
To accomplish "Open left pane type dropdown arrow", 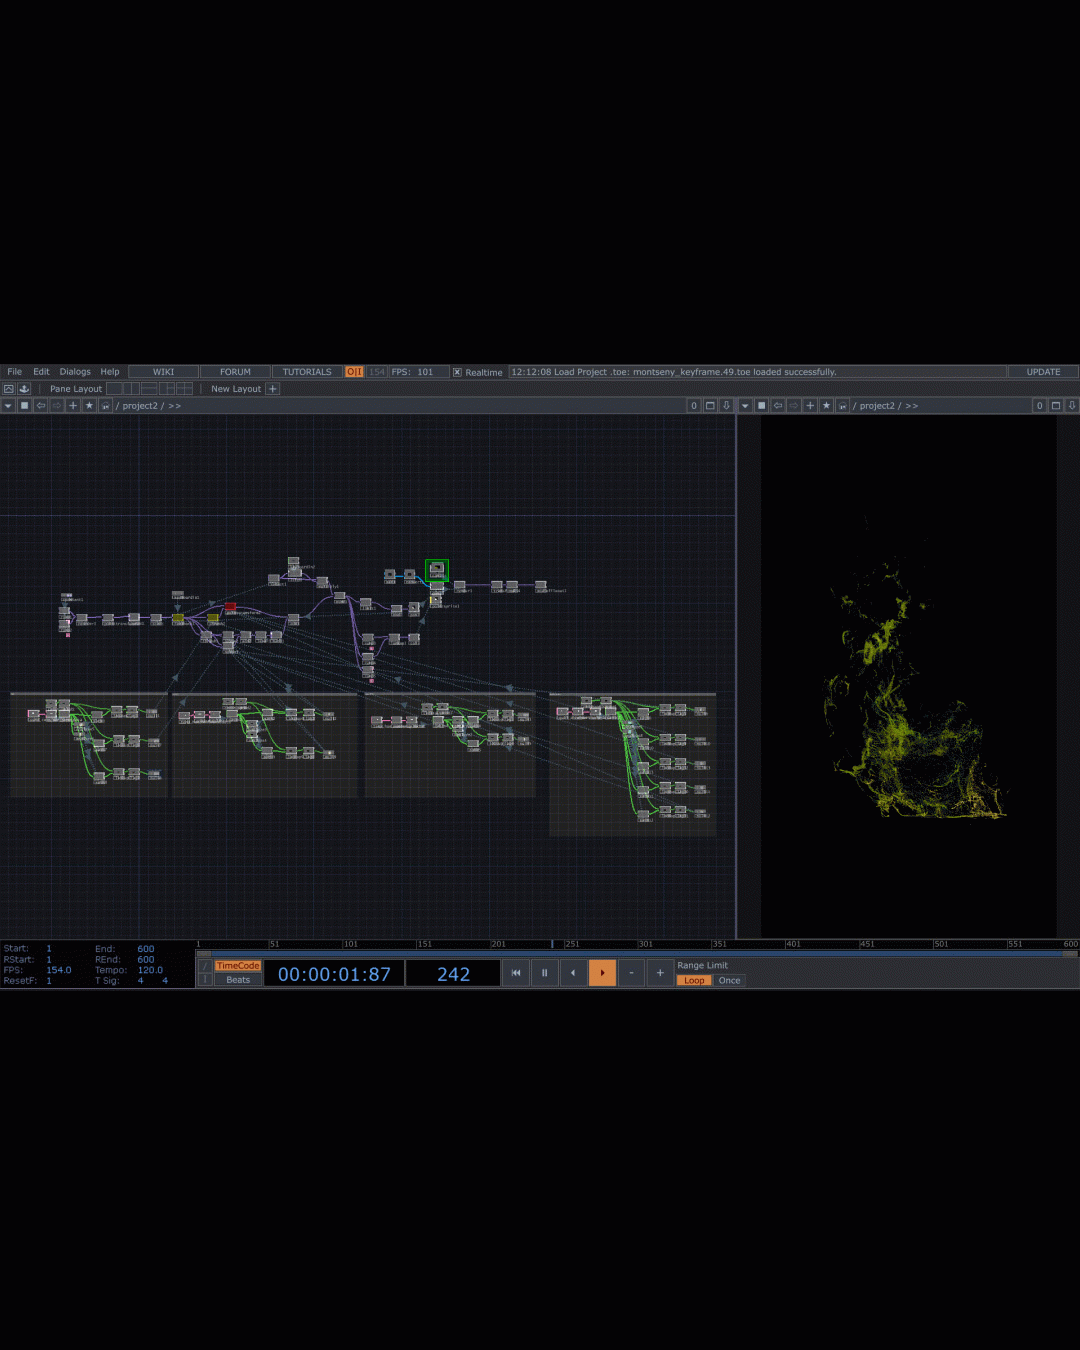I will (8, 406).
